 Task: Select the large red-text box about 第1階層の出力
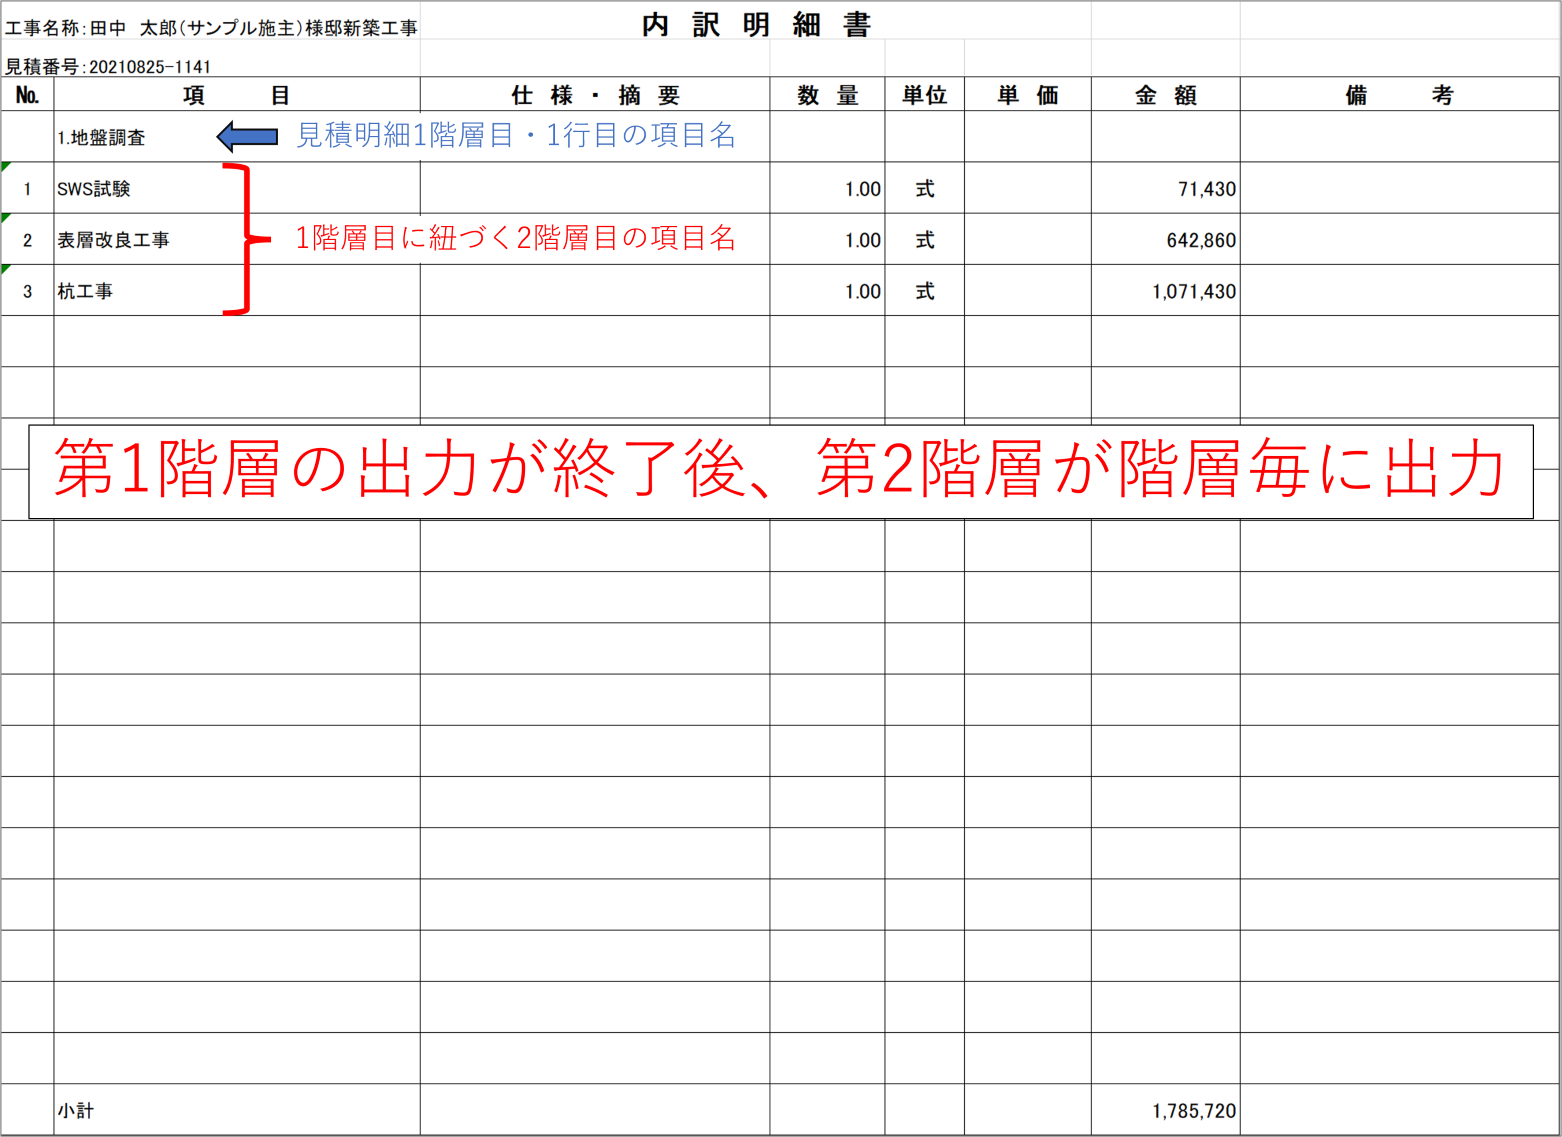click(780, 471)
